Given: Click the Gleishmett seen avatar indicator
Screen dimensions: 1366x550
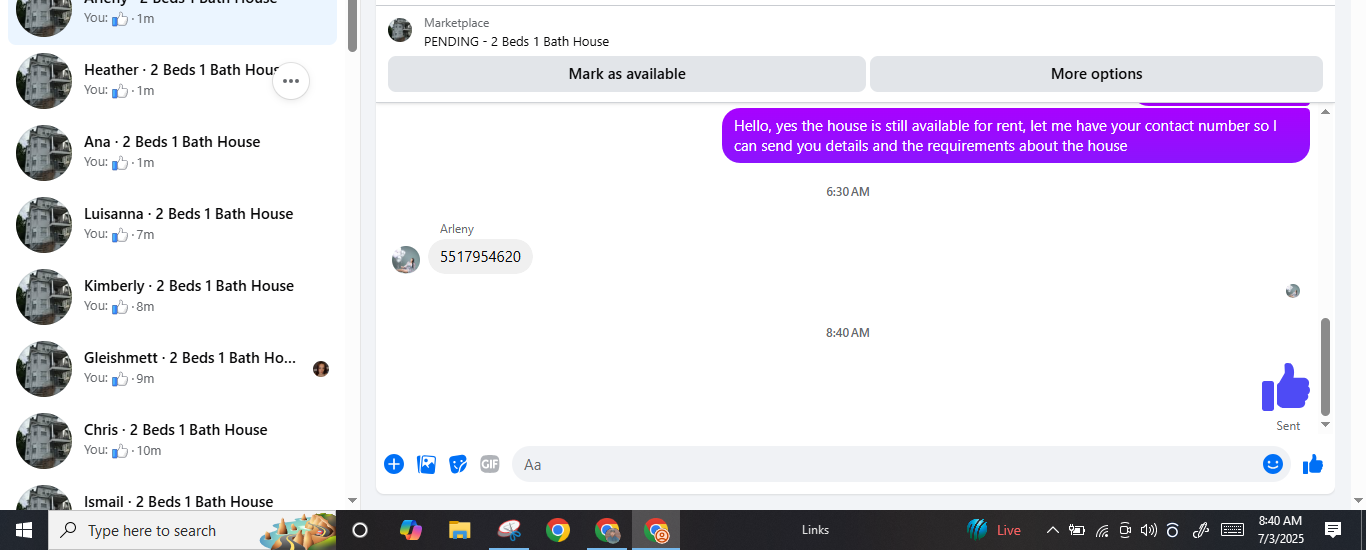Looking at the screenshot, I should (321, 369).
